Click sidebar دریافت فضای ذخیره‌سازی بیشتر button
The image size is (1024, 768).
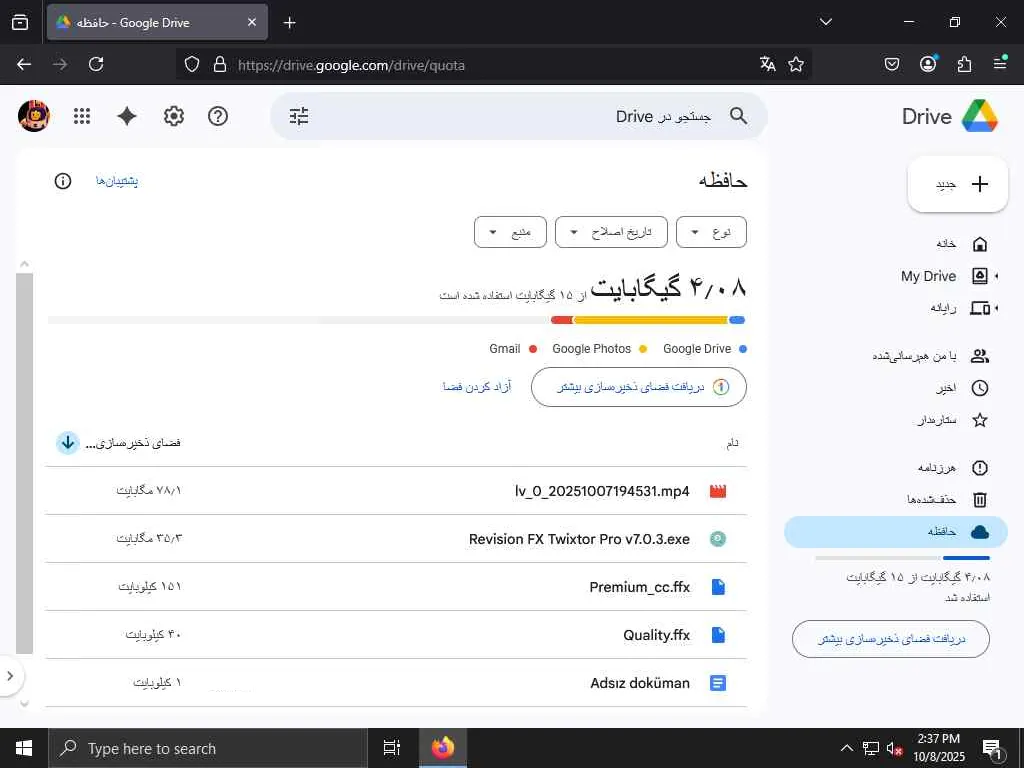coord(891,639)
